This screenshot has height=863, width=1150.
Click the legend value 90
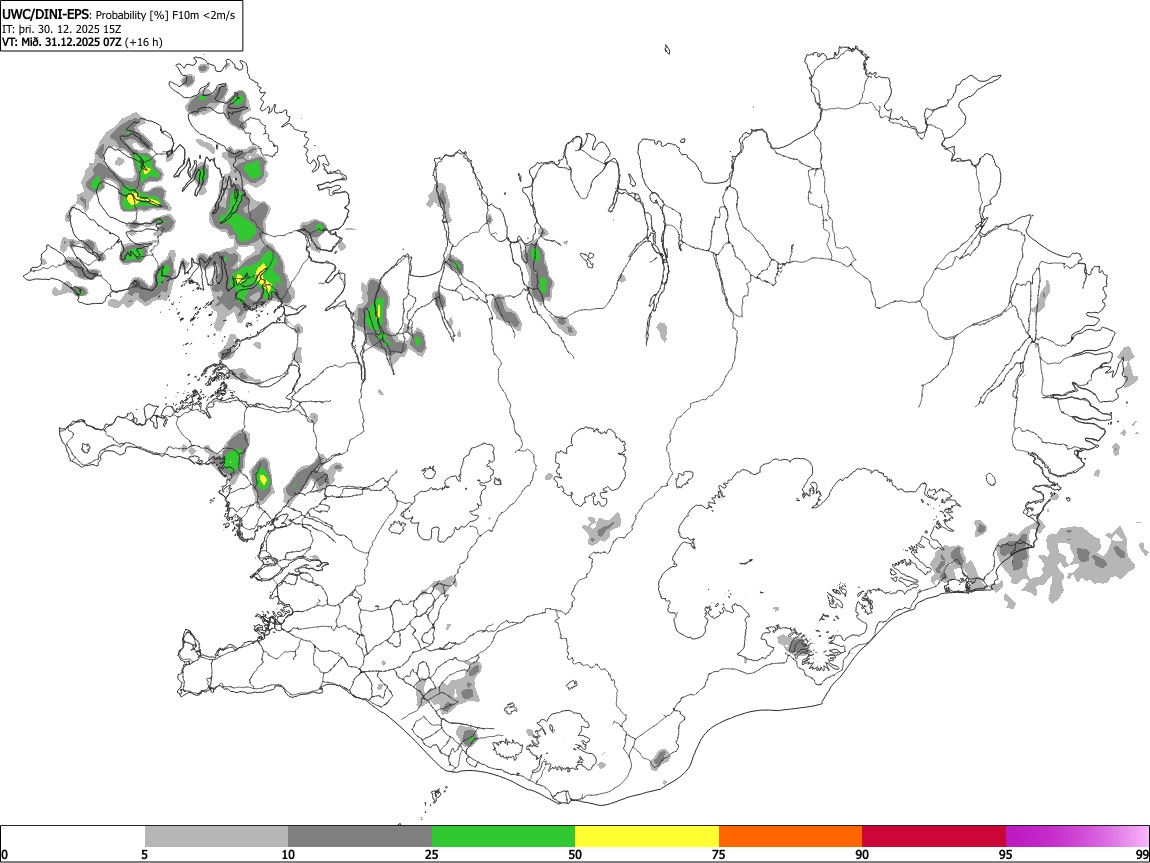[862, 854]
